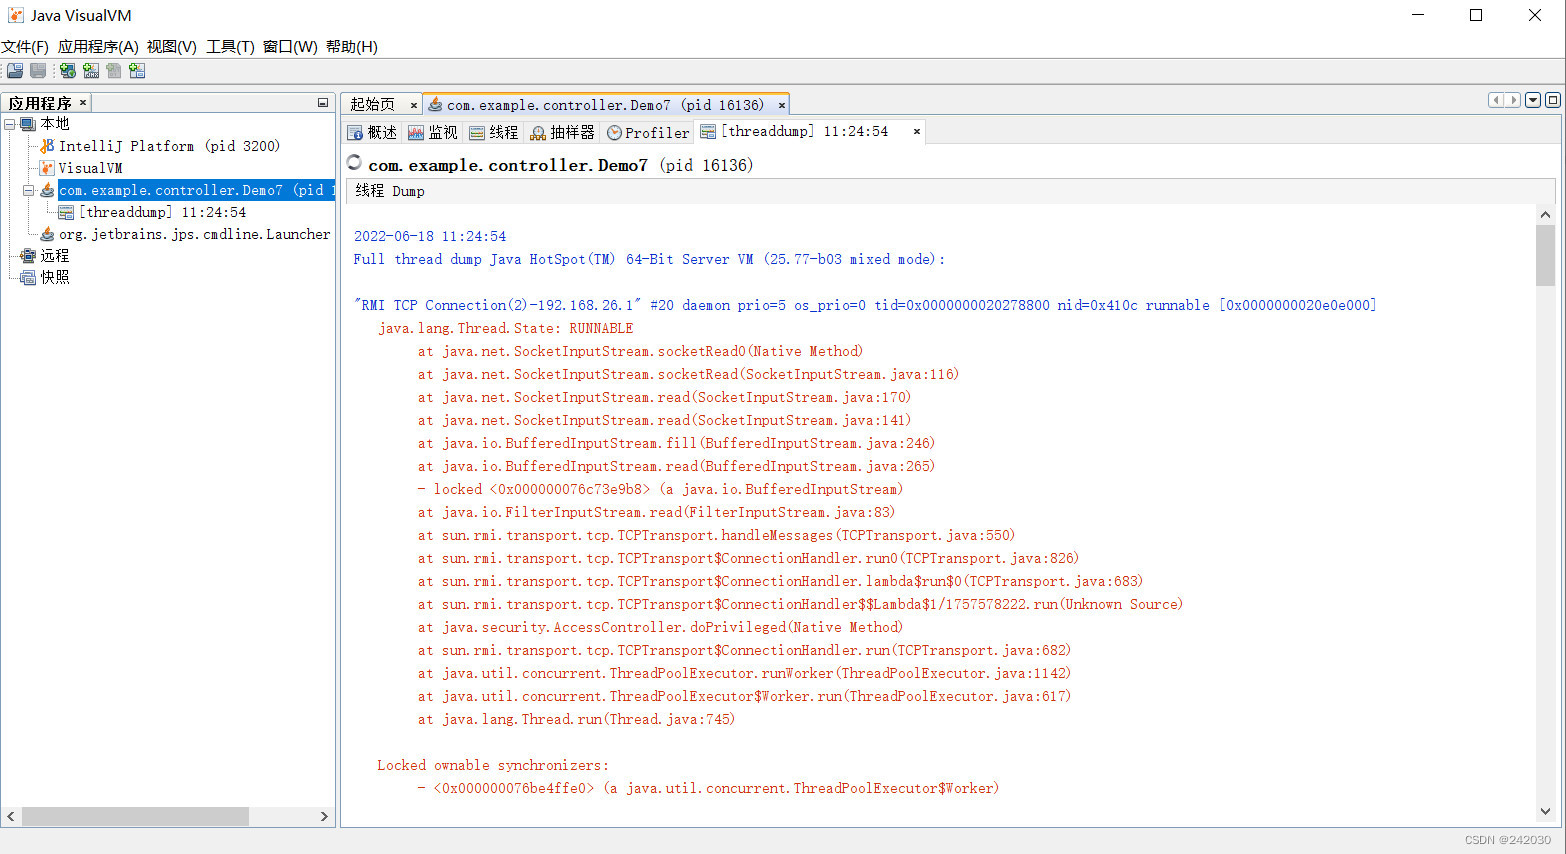Click the Add JMX Connection toolbar icon
The width and height of the screenshot is (1566, 854).
click(91, 71)
